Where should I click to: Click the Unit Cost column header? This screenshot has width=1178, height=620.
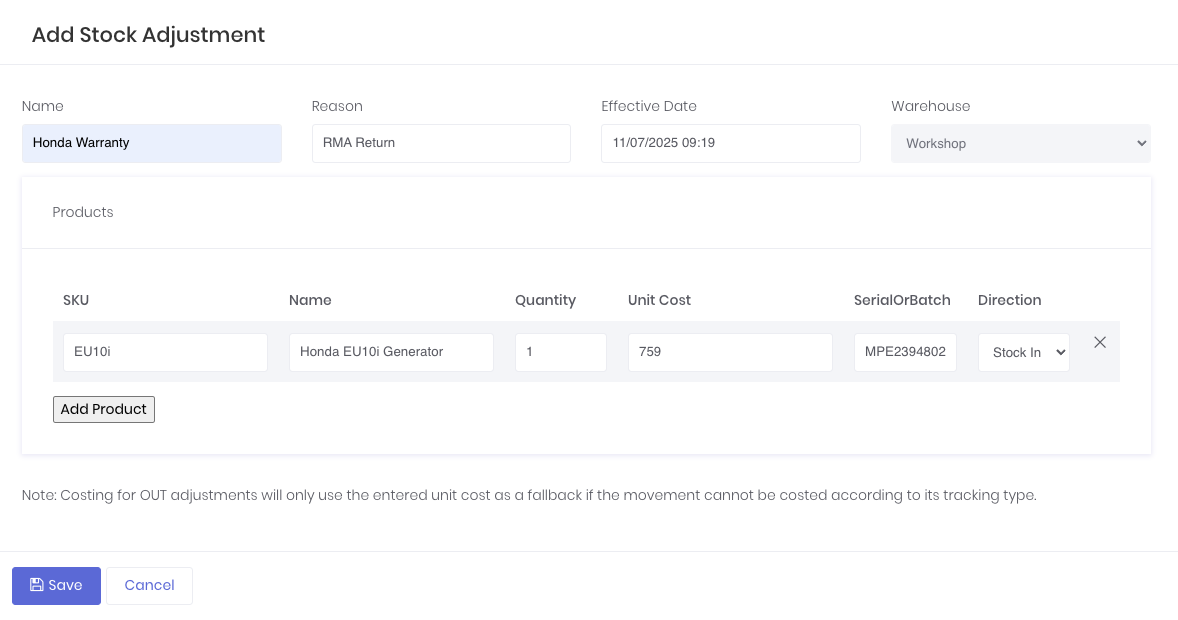(659, 300)
